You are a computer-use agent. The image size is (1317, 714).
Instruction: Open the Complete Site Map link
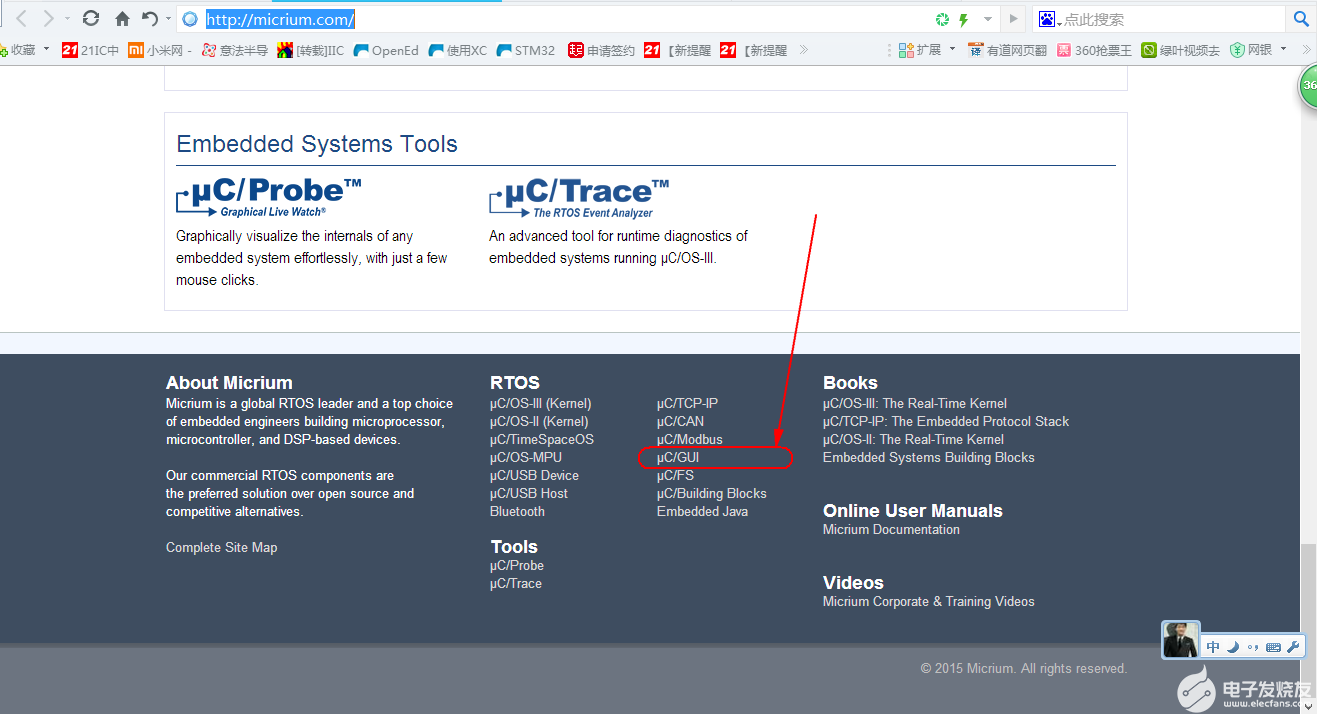pyautogui.click(x=222, y=548)
